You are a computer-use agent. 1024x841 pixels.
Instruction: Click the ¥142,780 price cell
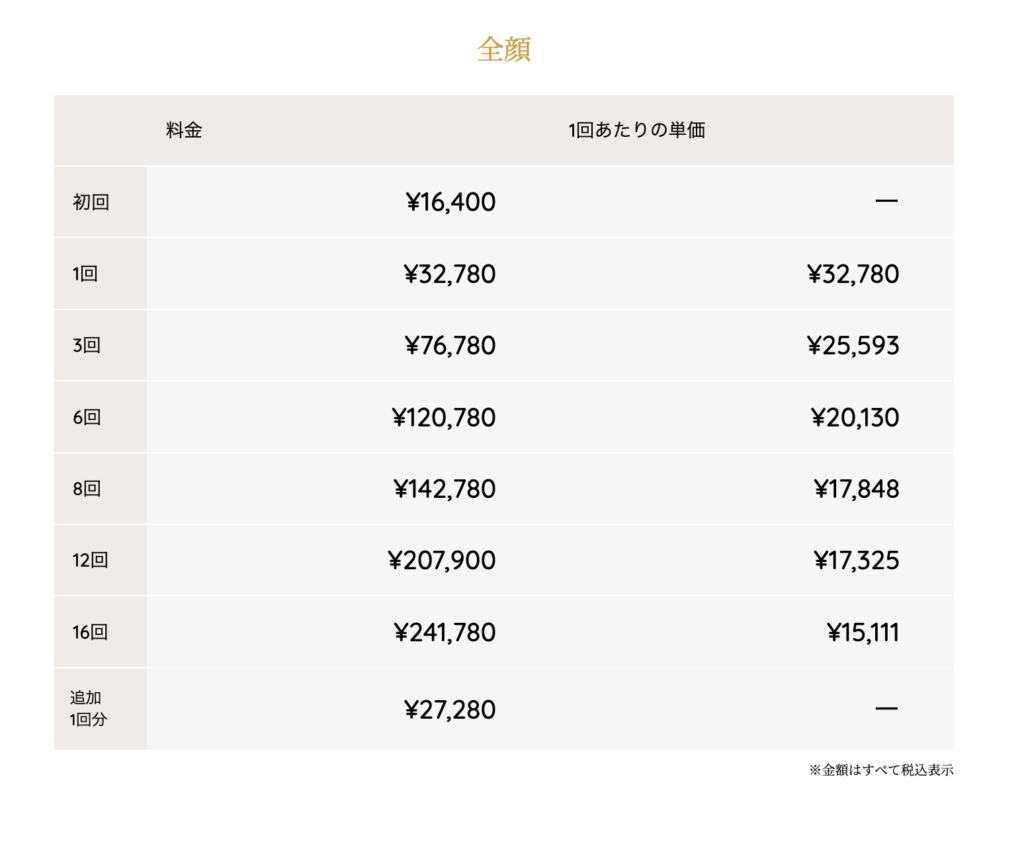[444, 489]
